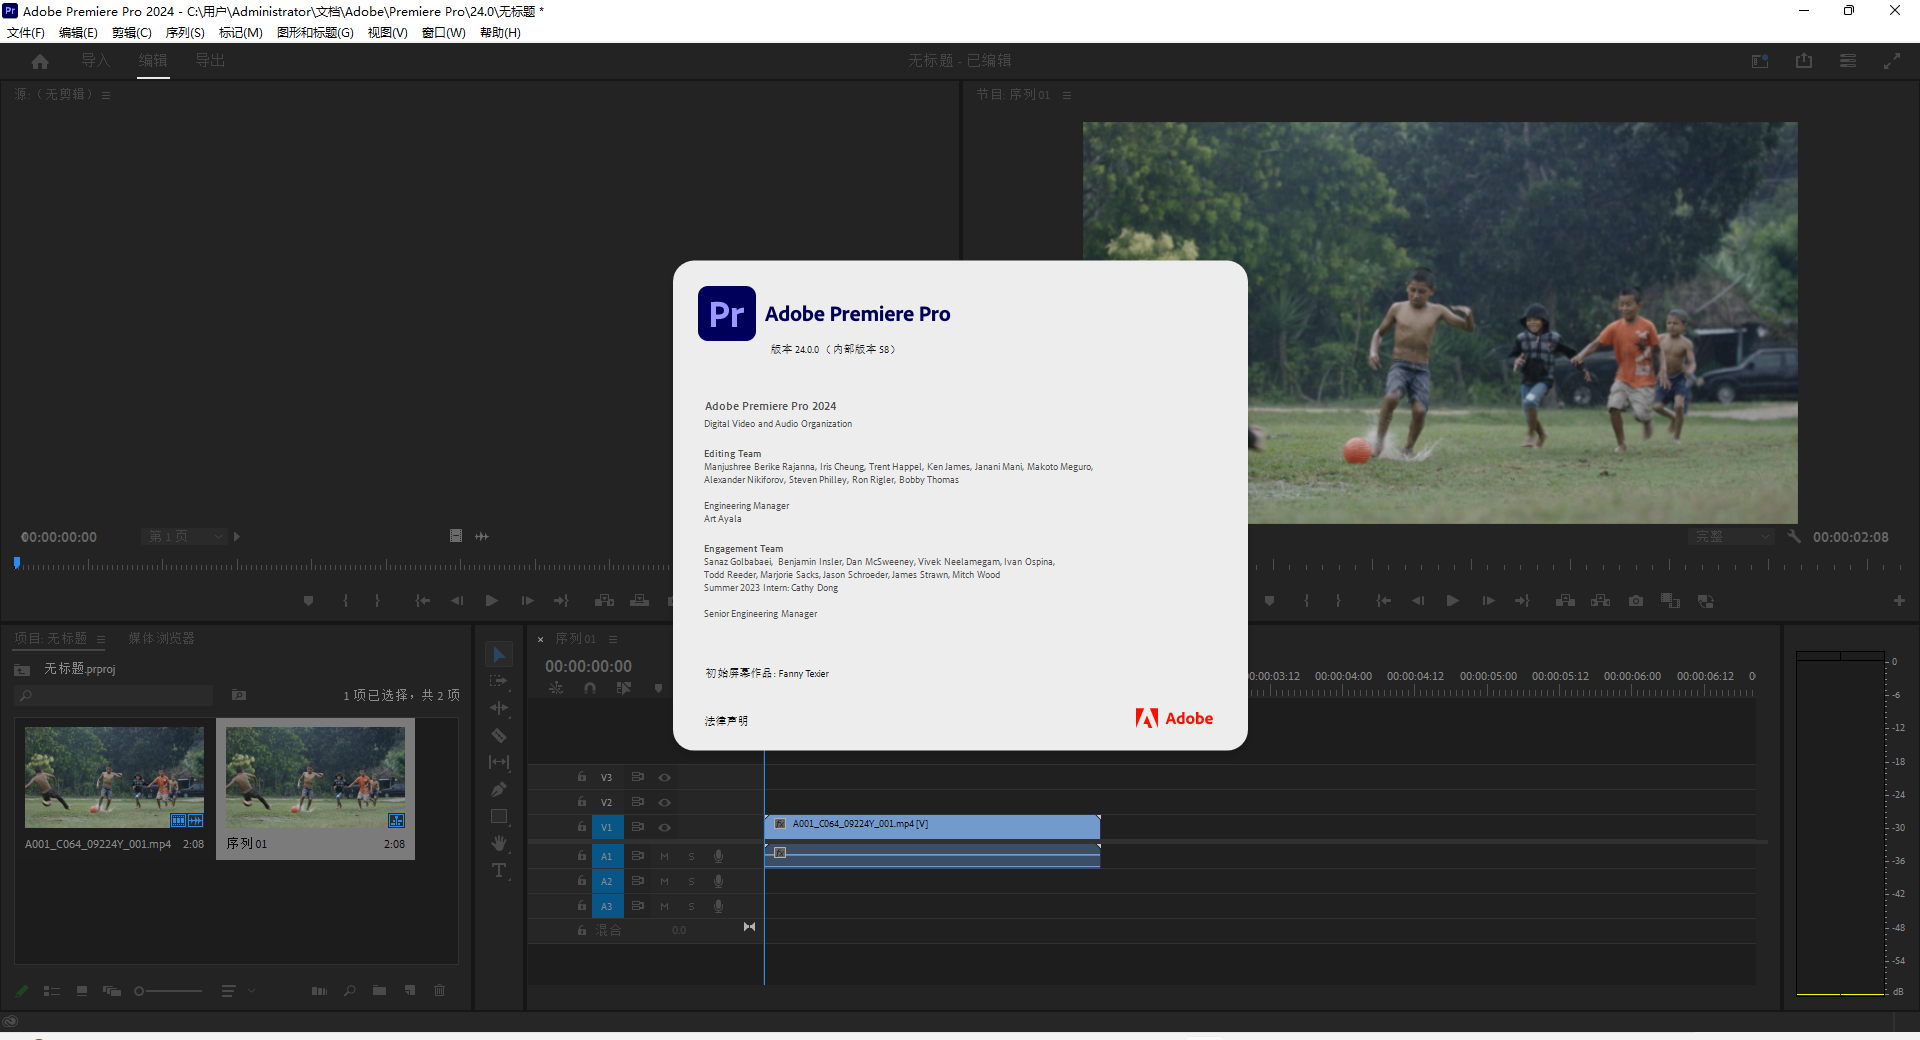
Task: Solo audio track A2
Action: click(691, 881)
